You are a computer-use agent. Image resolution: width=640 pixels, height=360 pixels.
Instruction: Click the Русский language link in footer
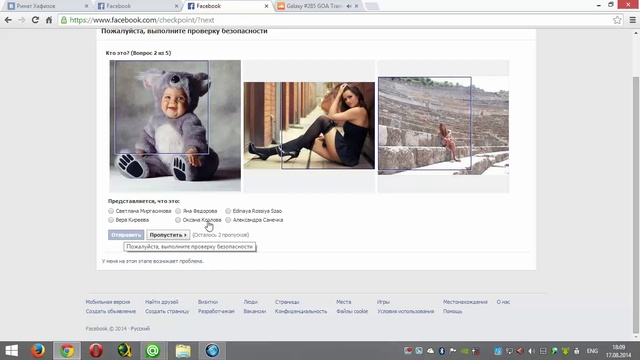click(140, 329)
